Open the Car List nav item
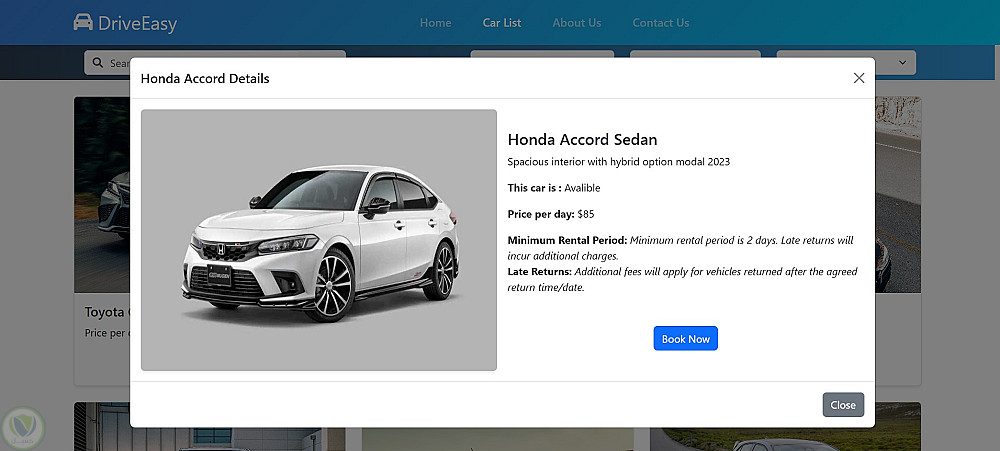 (x=501, y=23)
